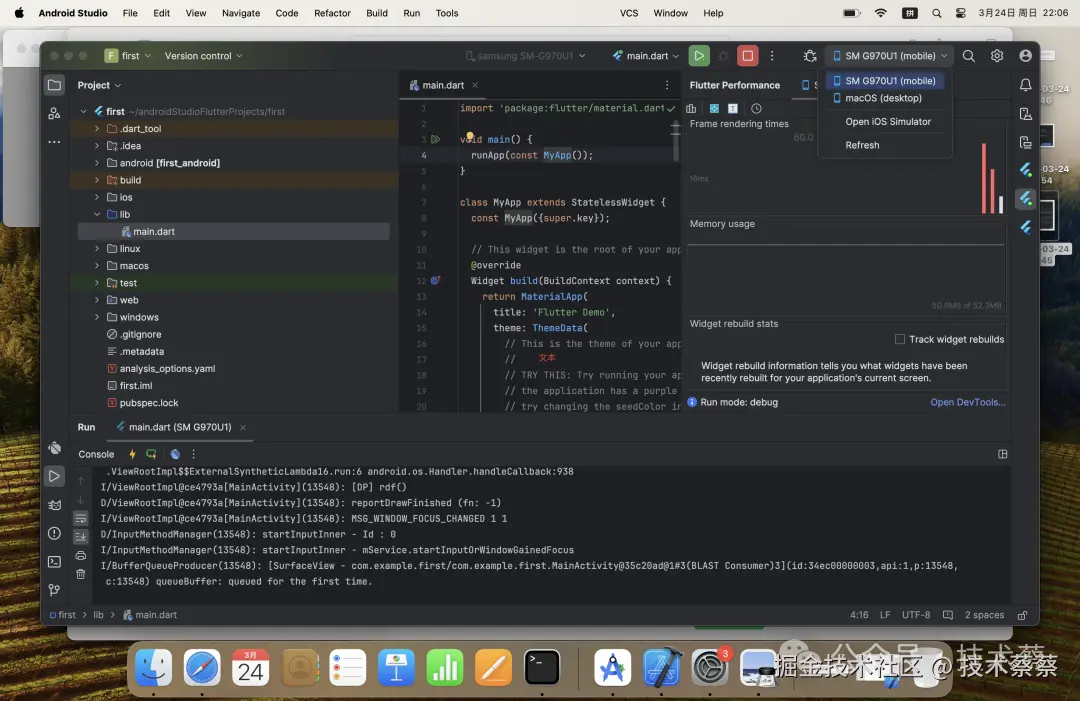Stop the running app with red Stop button
Viewport: 1080px width, 701px height.
747,56
